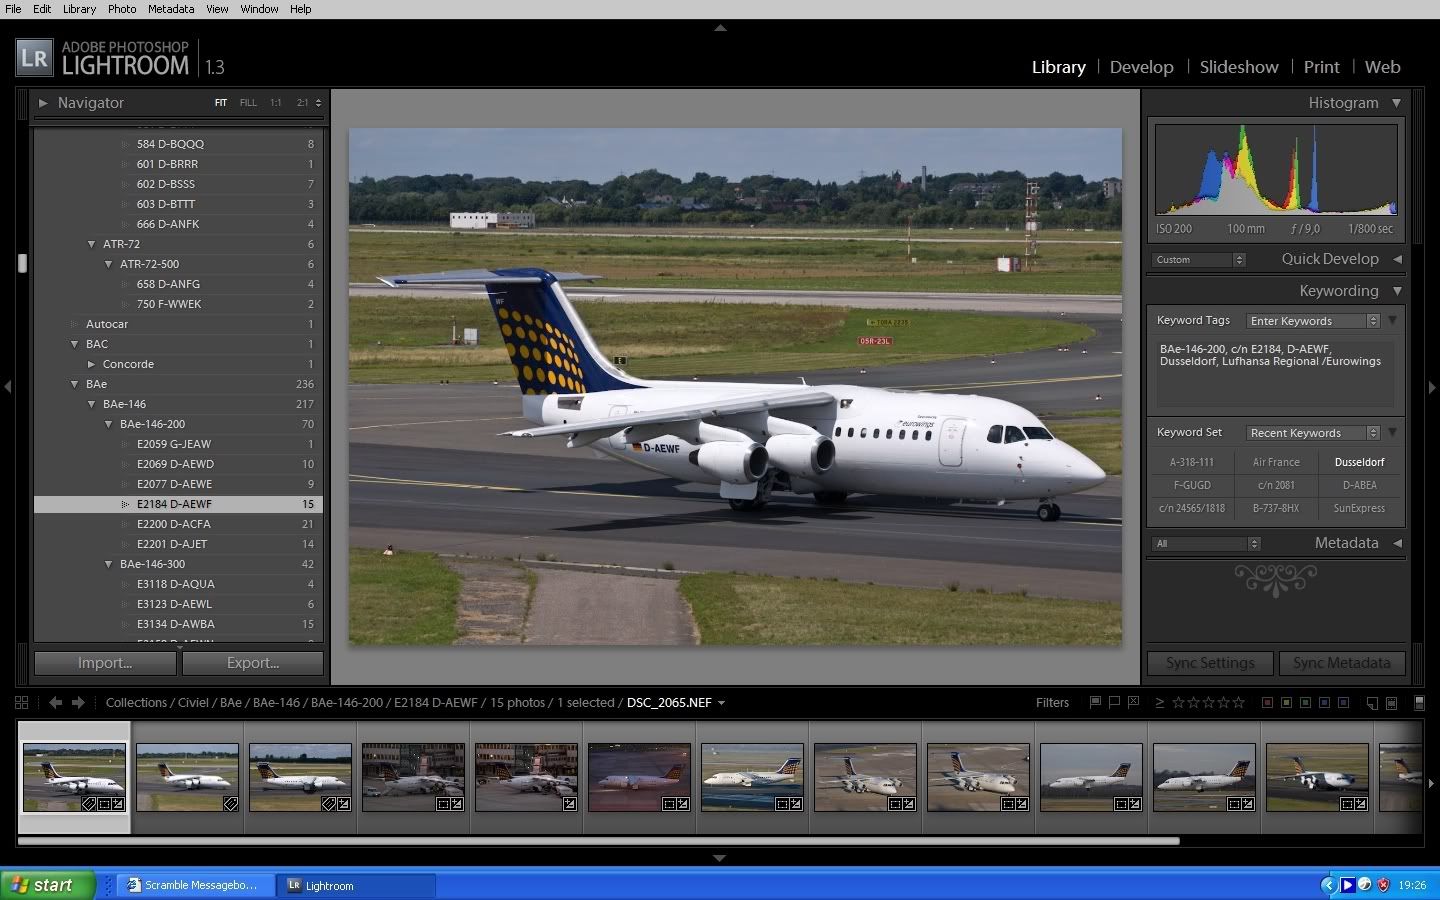Expand the Concorde collection
Viewport: 1440px width, 900px height.
pos(92,364)
